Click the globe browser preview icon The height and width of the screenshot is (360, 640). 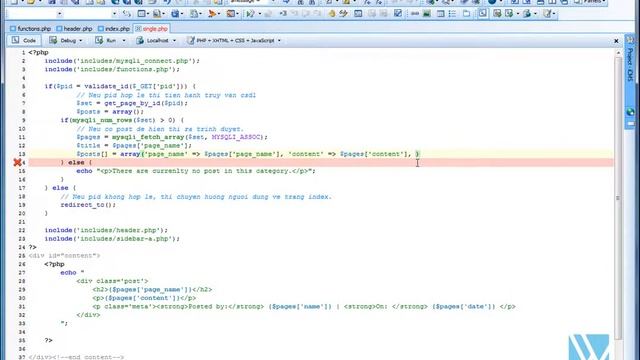tap(527, 14)
